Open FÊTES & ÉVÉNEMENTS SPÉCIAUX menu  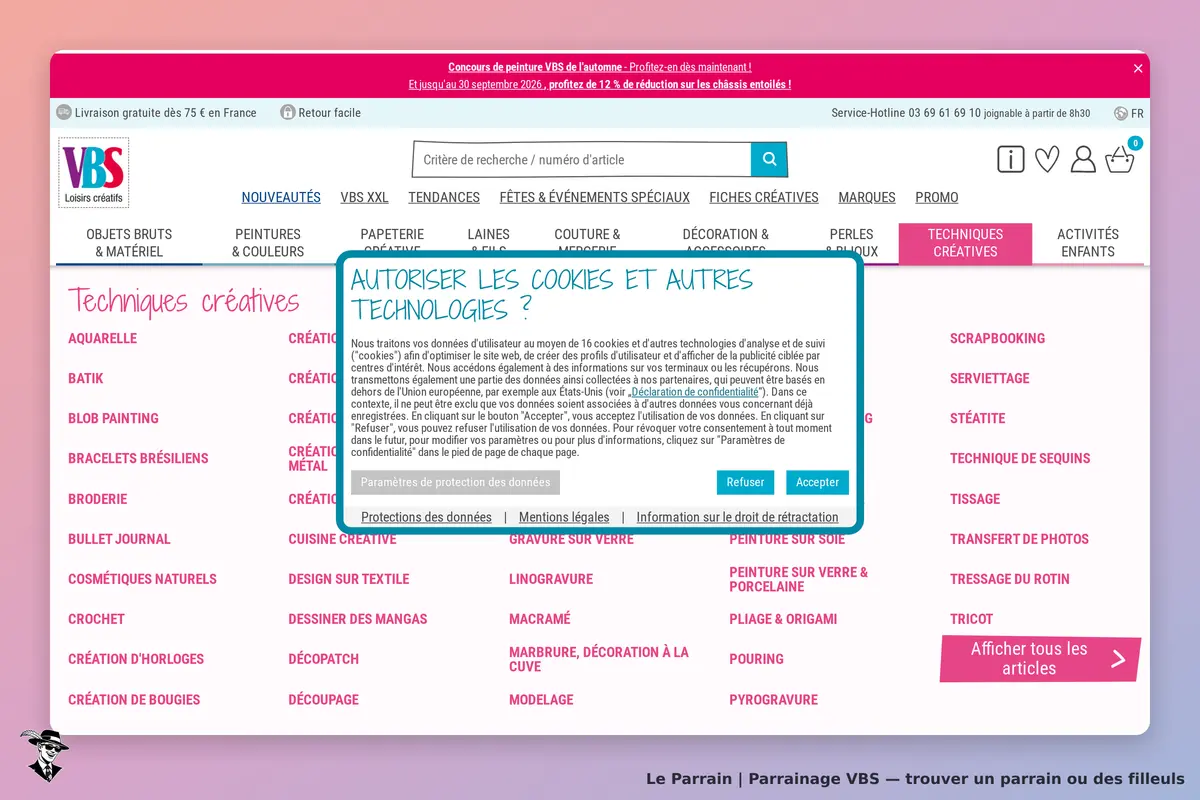[595, 197]
